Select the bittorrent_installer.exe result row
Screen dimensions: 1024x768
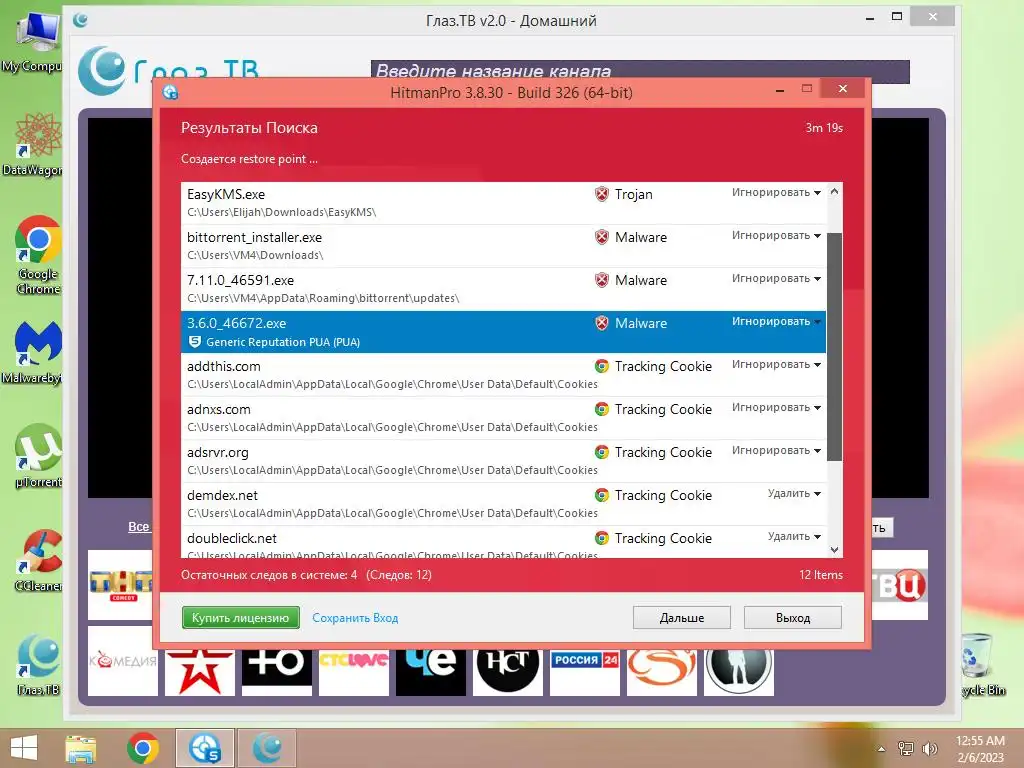coord(503,246)
